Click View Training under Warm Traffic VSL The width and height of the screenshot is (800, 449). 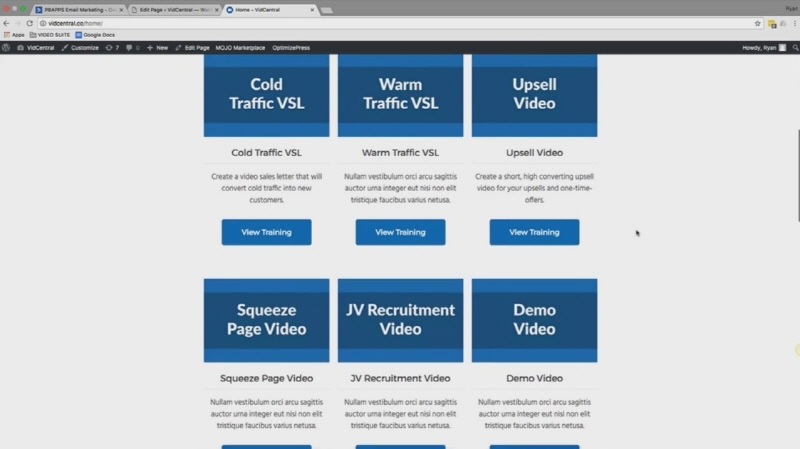point(401,232)
